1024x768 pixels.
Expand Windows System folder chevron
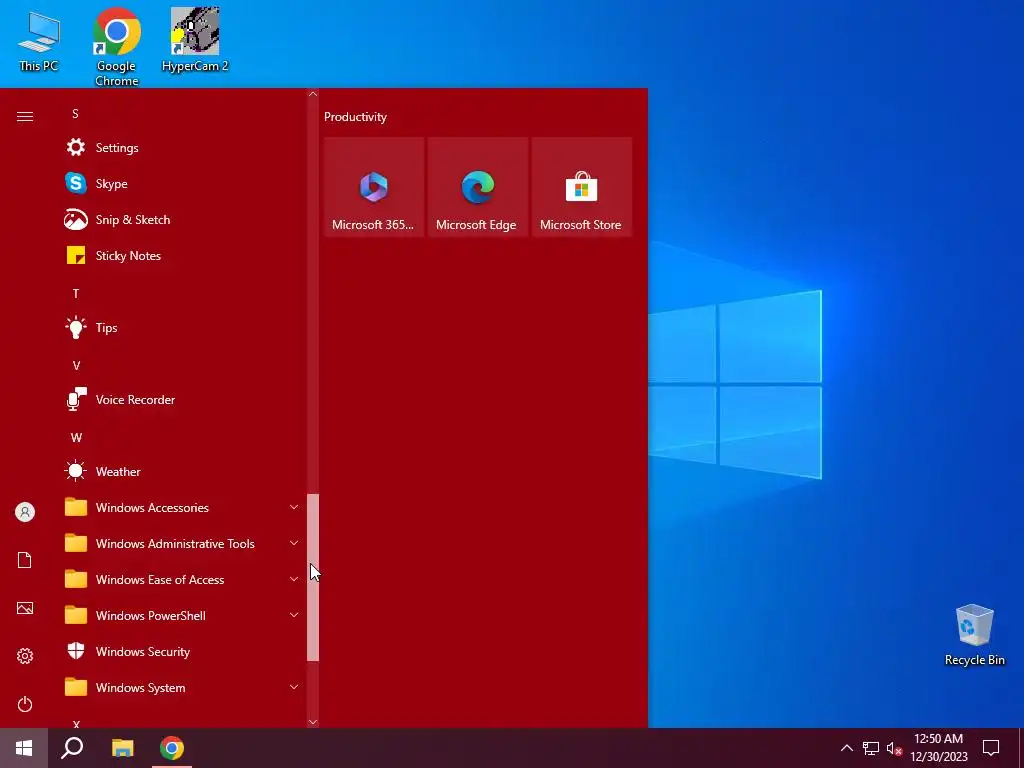point(294,686)
